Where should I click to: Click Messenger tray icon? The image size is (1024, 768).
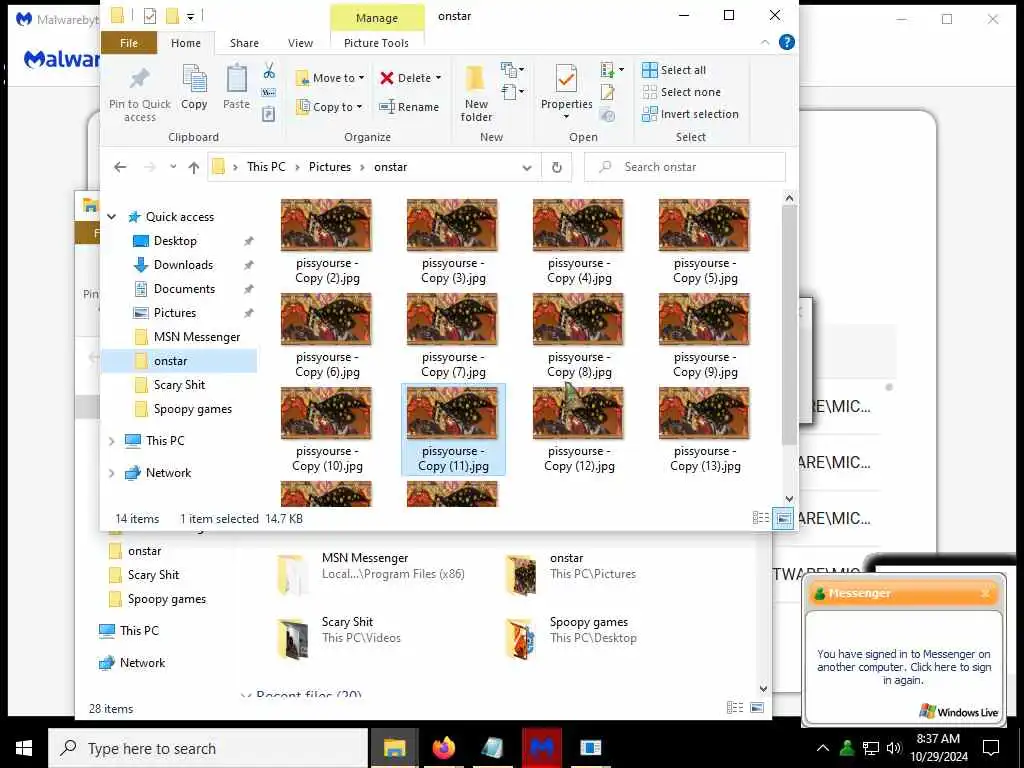tap(847, 748)
